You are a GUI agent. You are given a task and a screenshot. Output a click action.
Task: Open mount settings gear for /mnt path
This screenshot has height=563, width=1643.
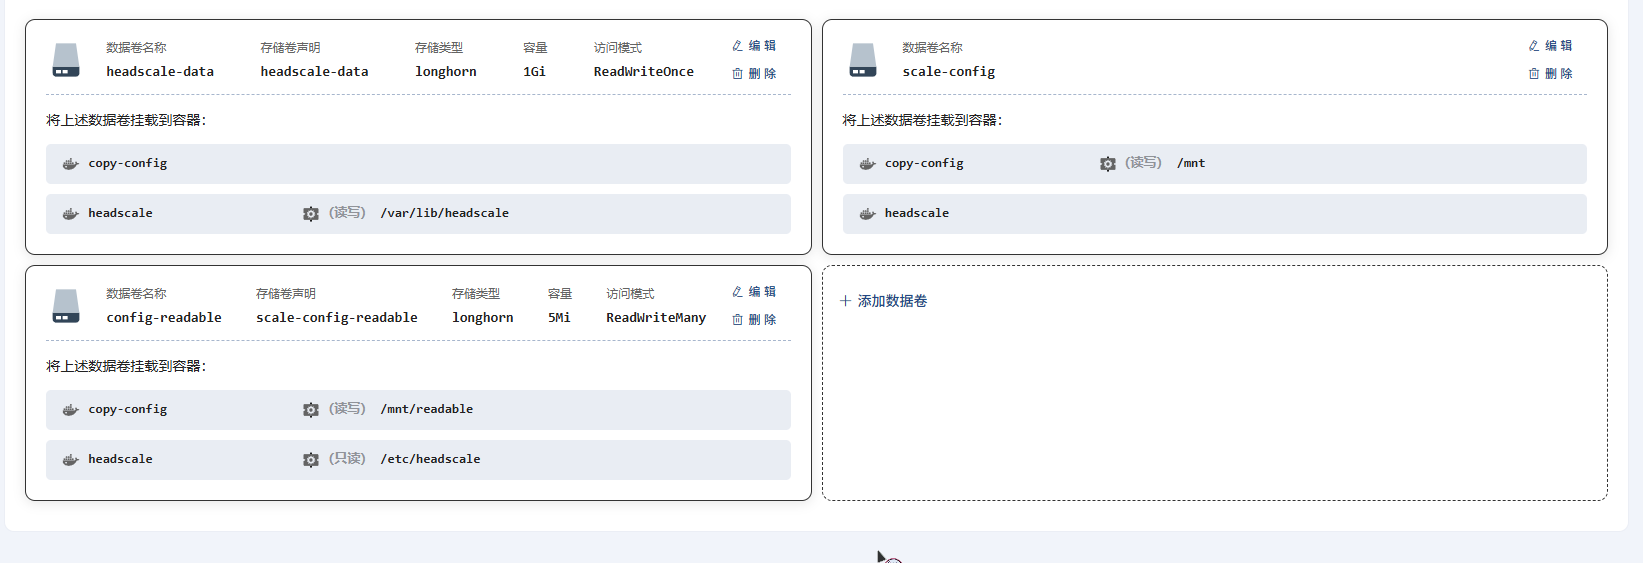pyautogui.click(x=1108, y=164)
